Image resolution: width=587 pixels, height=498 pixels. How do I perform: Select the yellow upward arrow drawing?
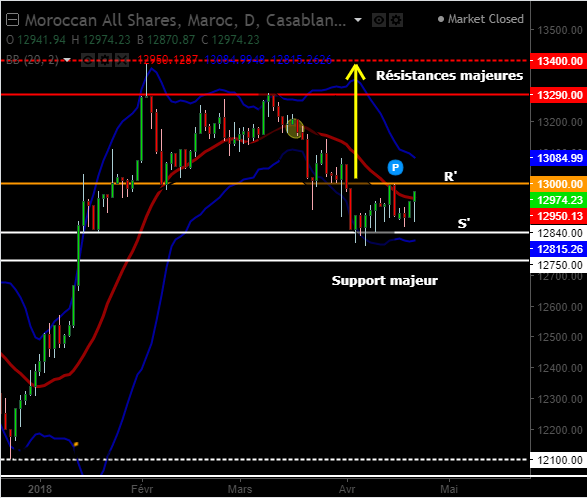(356, 121)
